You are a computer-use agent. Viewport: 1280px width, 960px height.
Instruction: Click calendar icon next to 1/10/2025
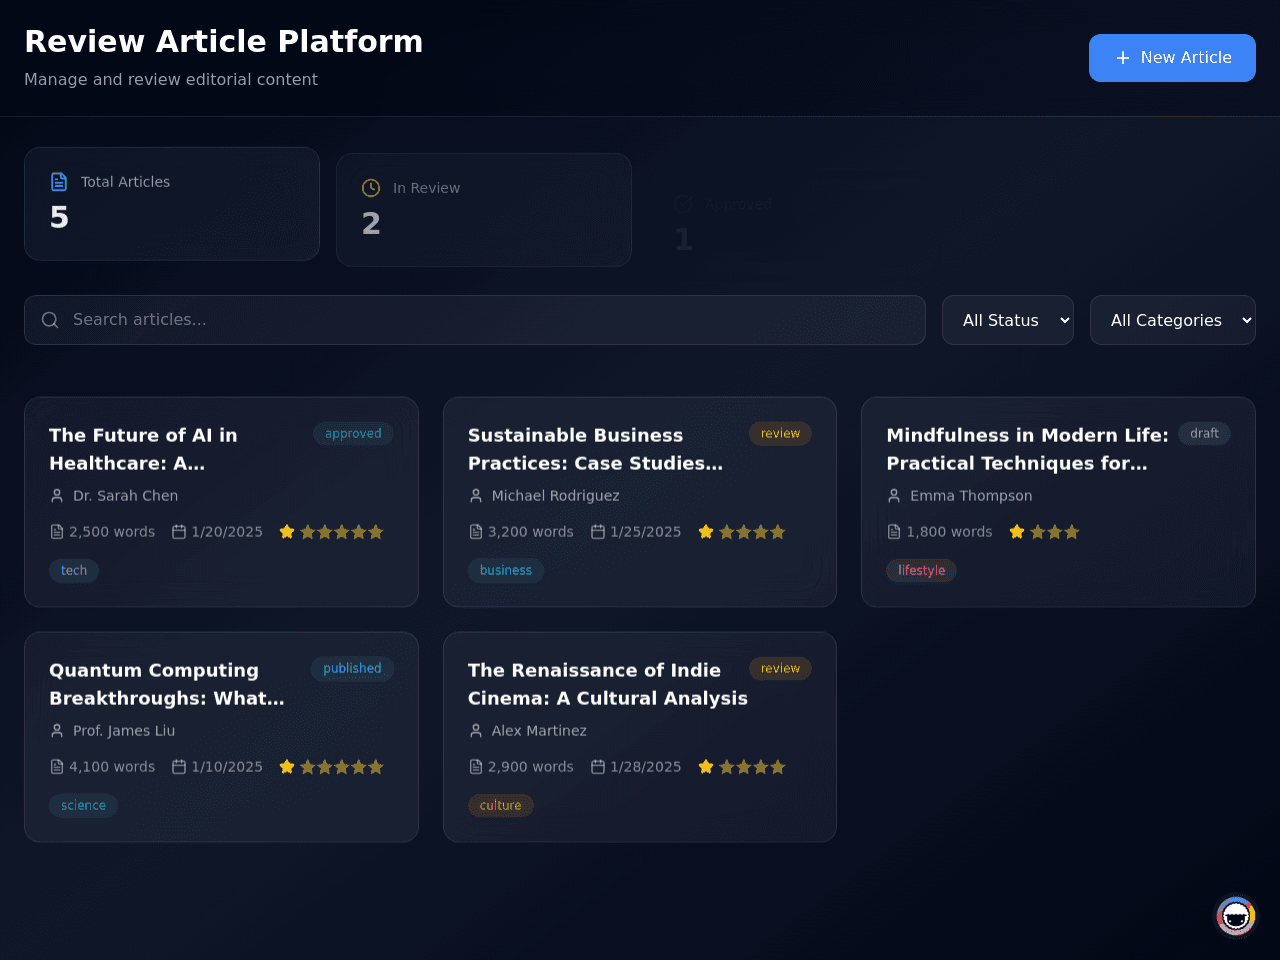179,767
